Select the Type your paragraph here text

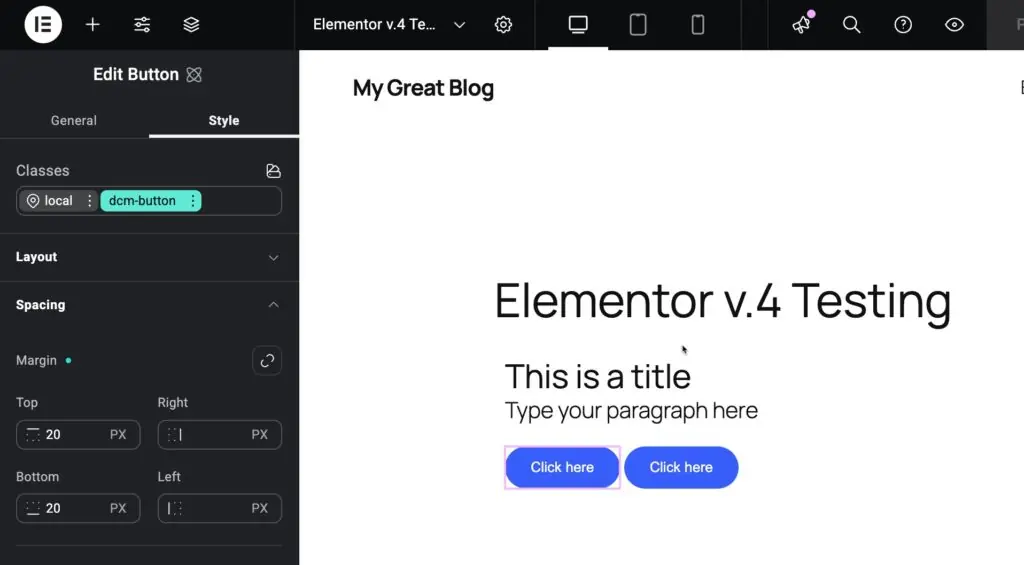pos(631,411)
